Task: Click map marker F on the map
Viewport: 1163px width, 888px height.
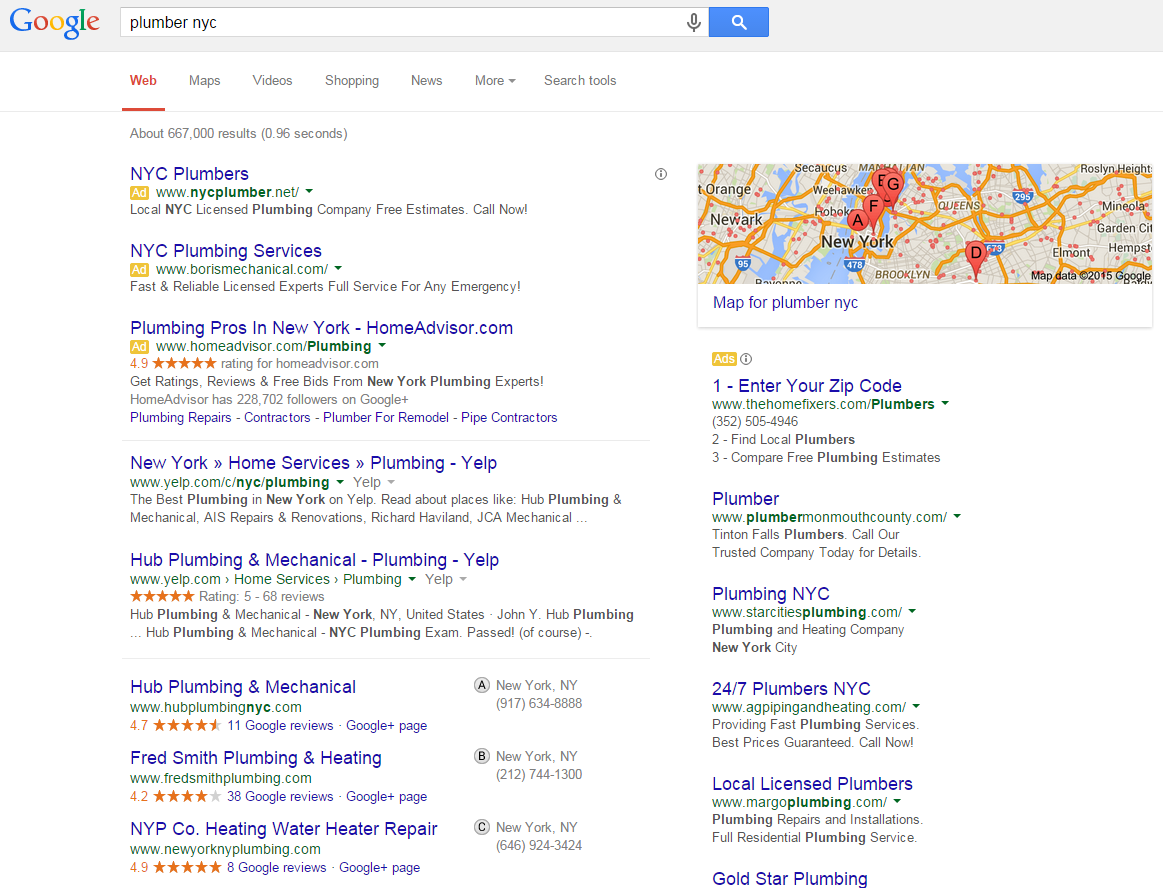Action: tap(874, 207)
